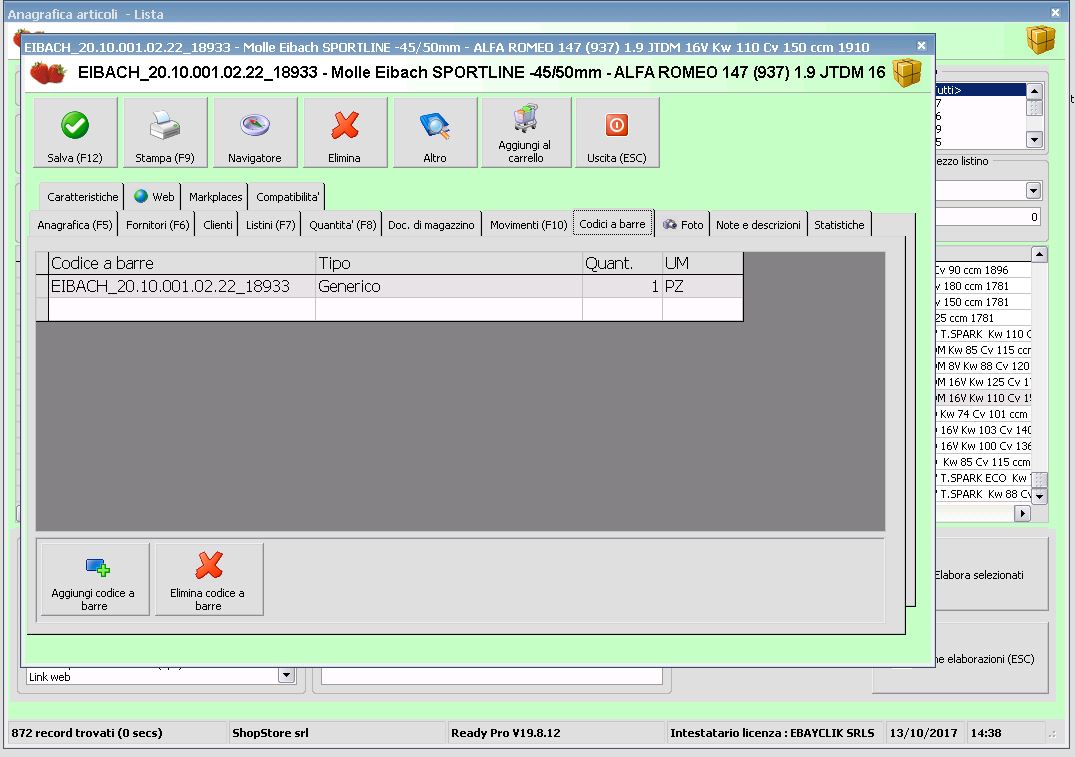Click the text field right of Link web

[x=492, y=676]
